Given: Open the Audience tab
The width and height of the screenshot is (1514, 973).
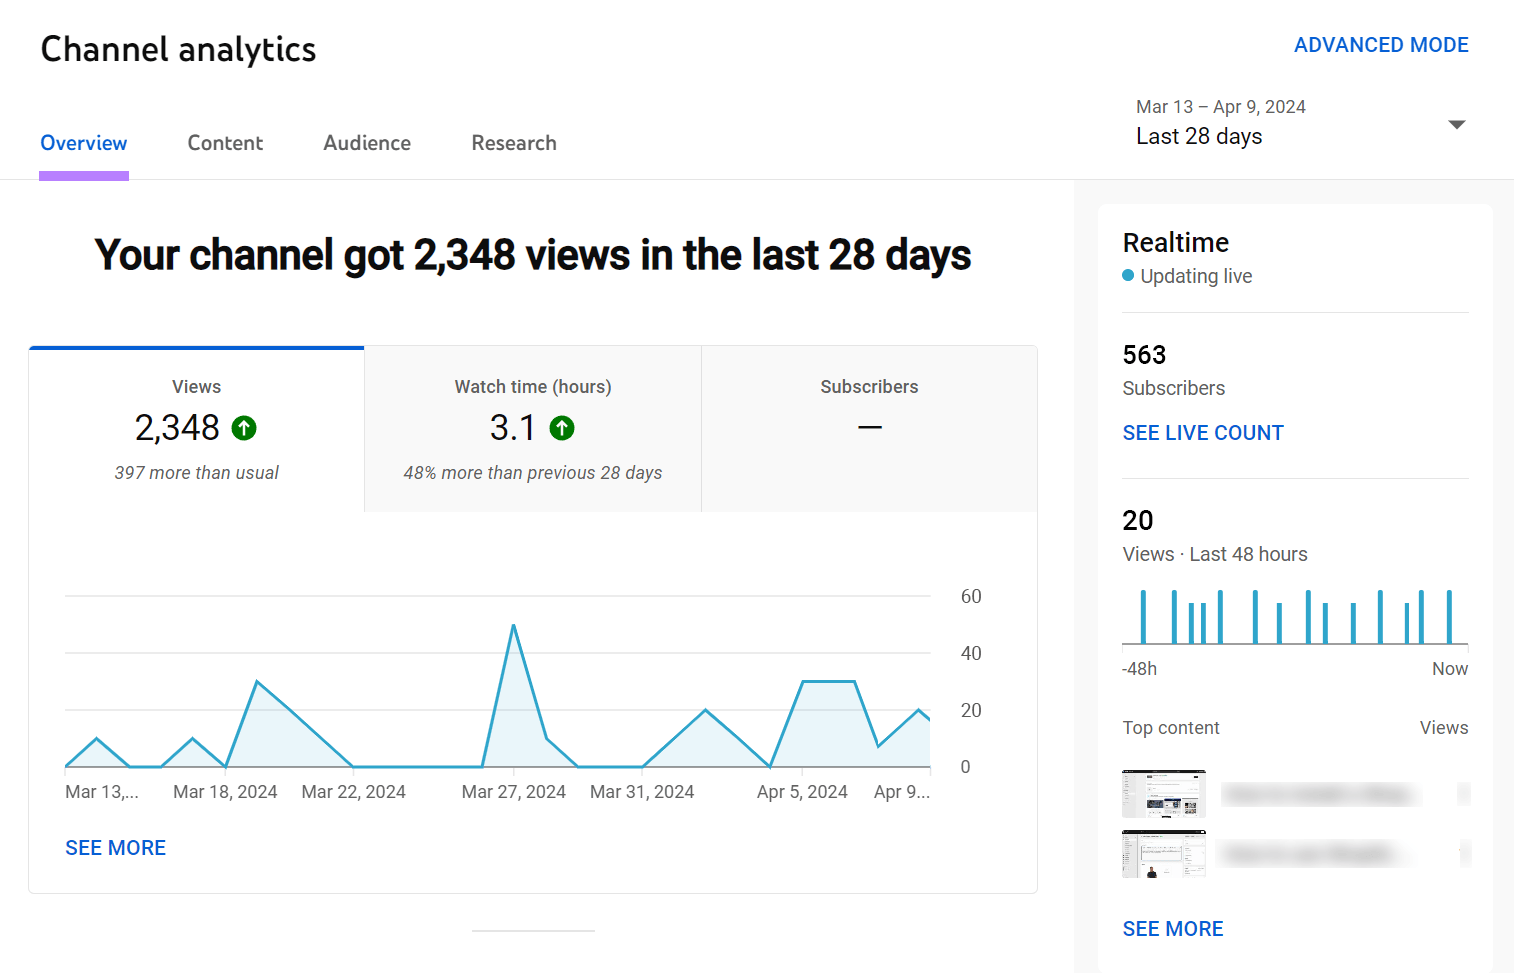Looking at the screenshot, I should click(366, 143).
